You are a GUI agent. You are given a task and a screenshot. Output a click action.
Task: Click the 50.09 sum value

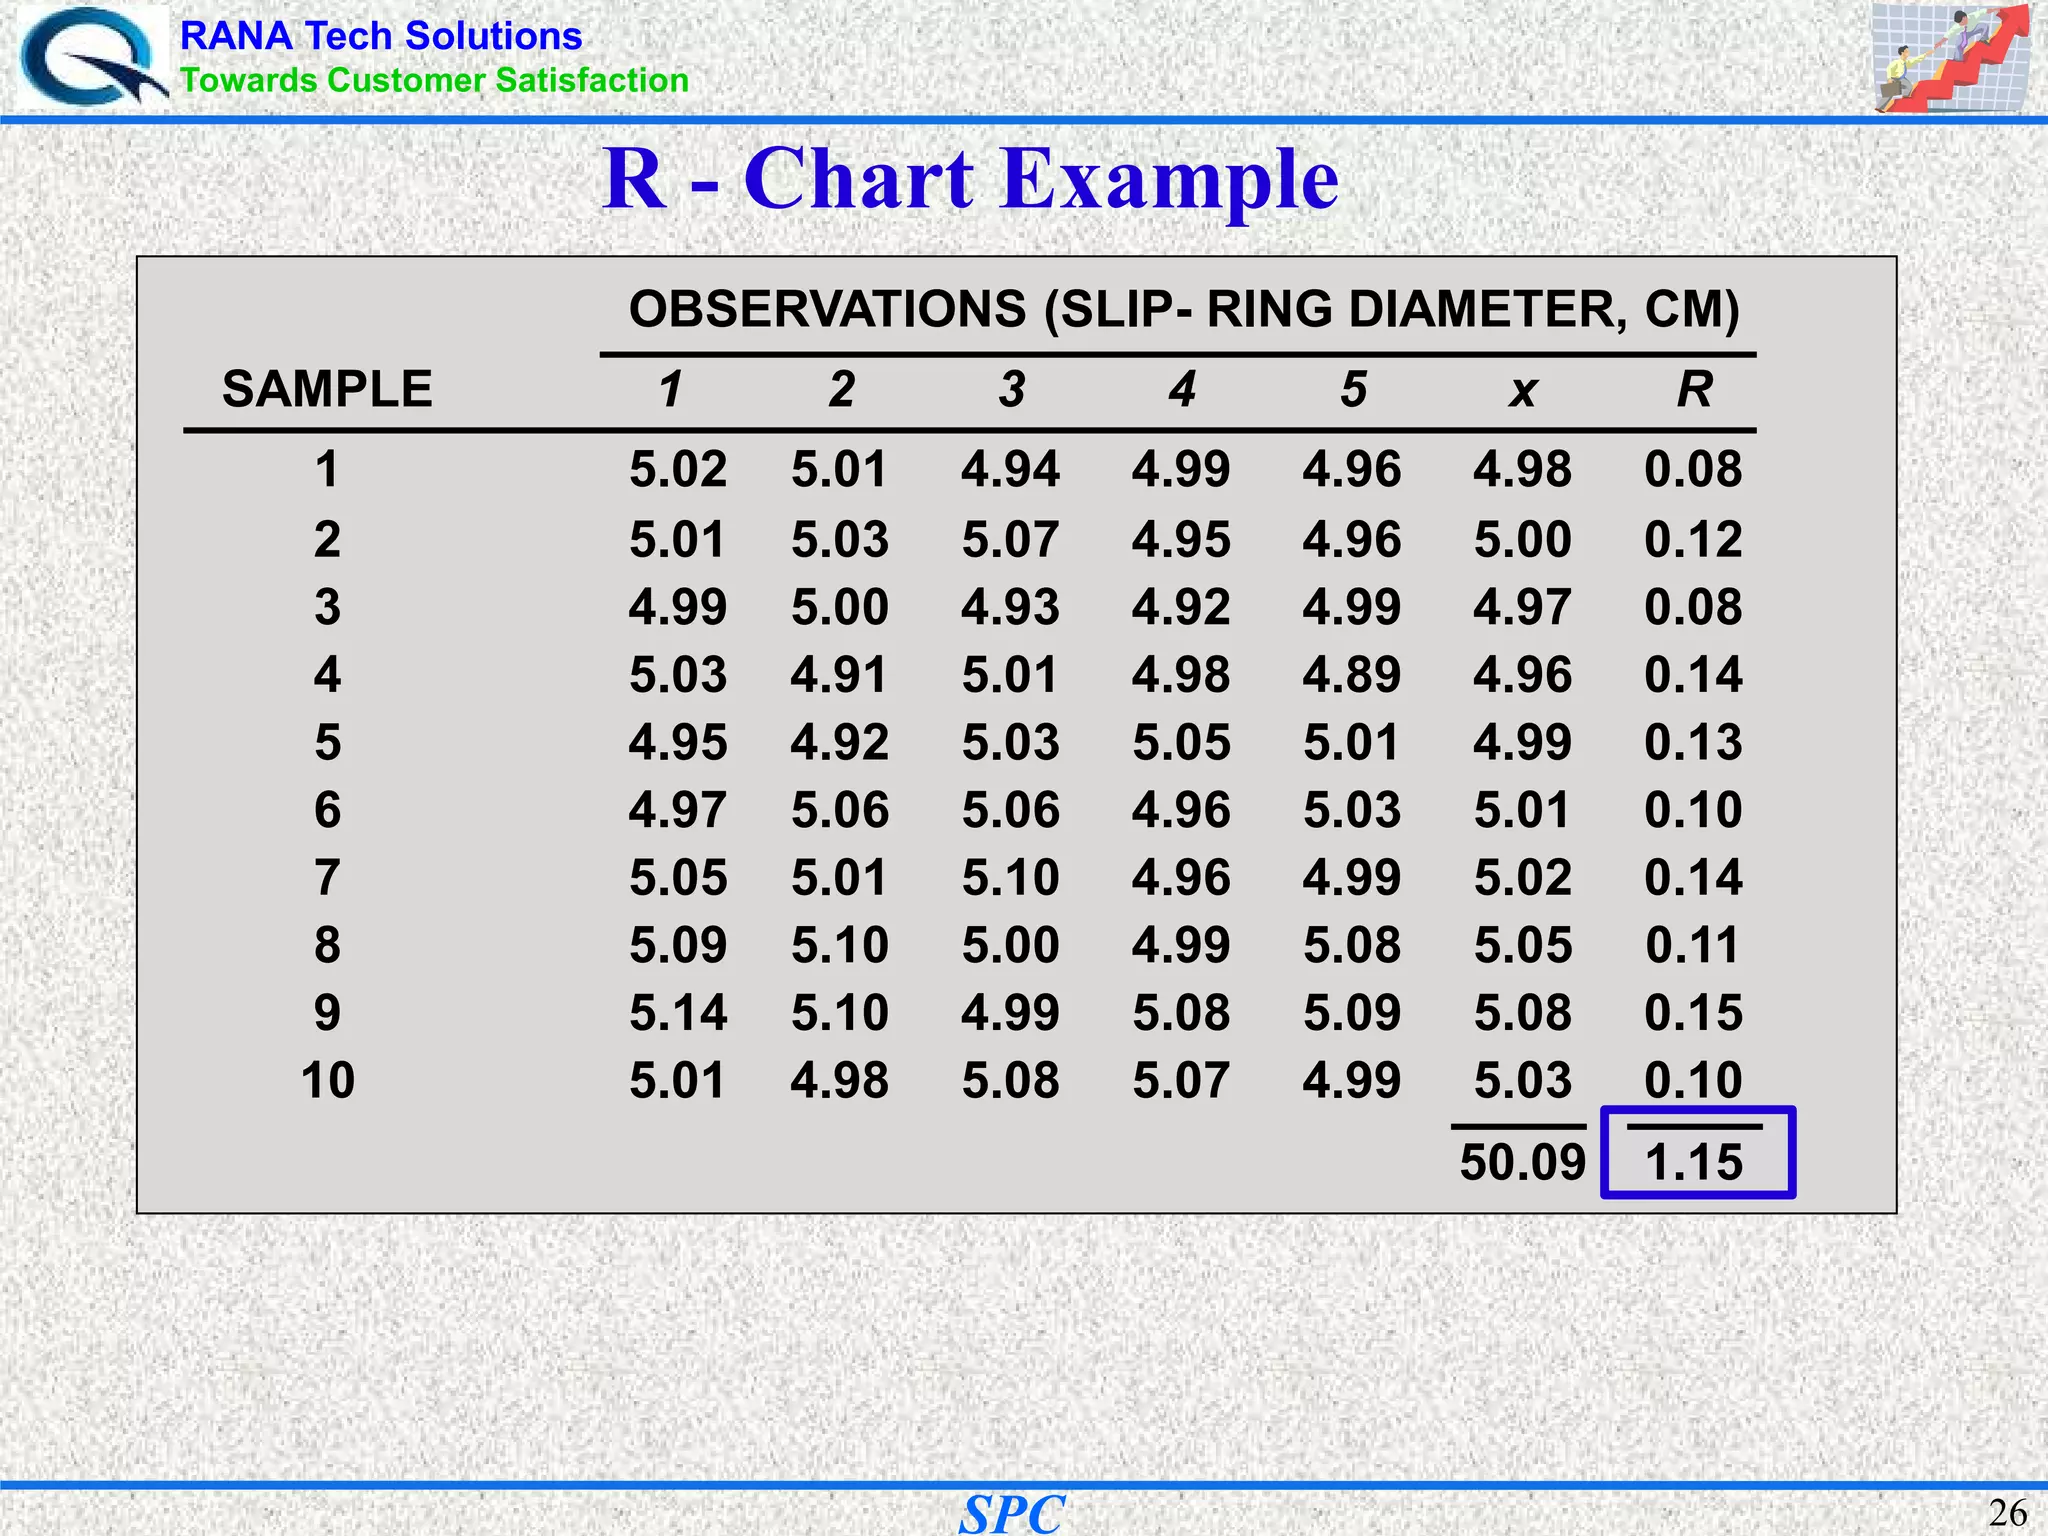tap(1522, 1162)
